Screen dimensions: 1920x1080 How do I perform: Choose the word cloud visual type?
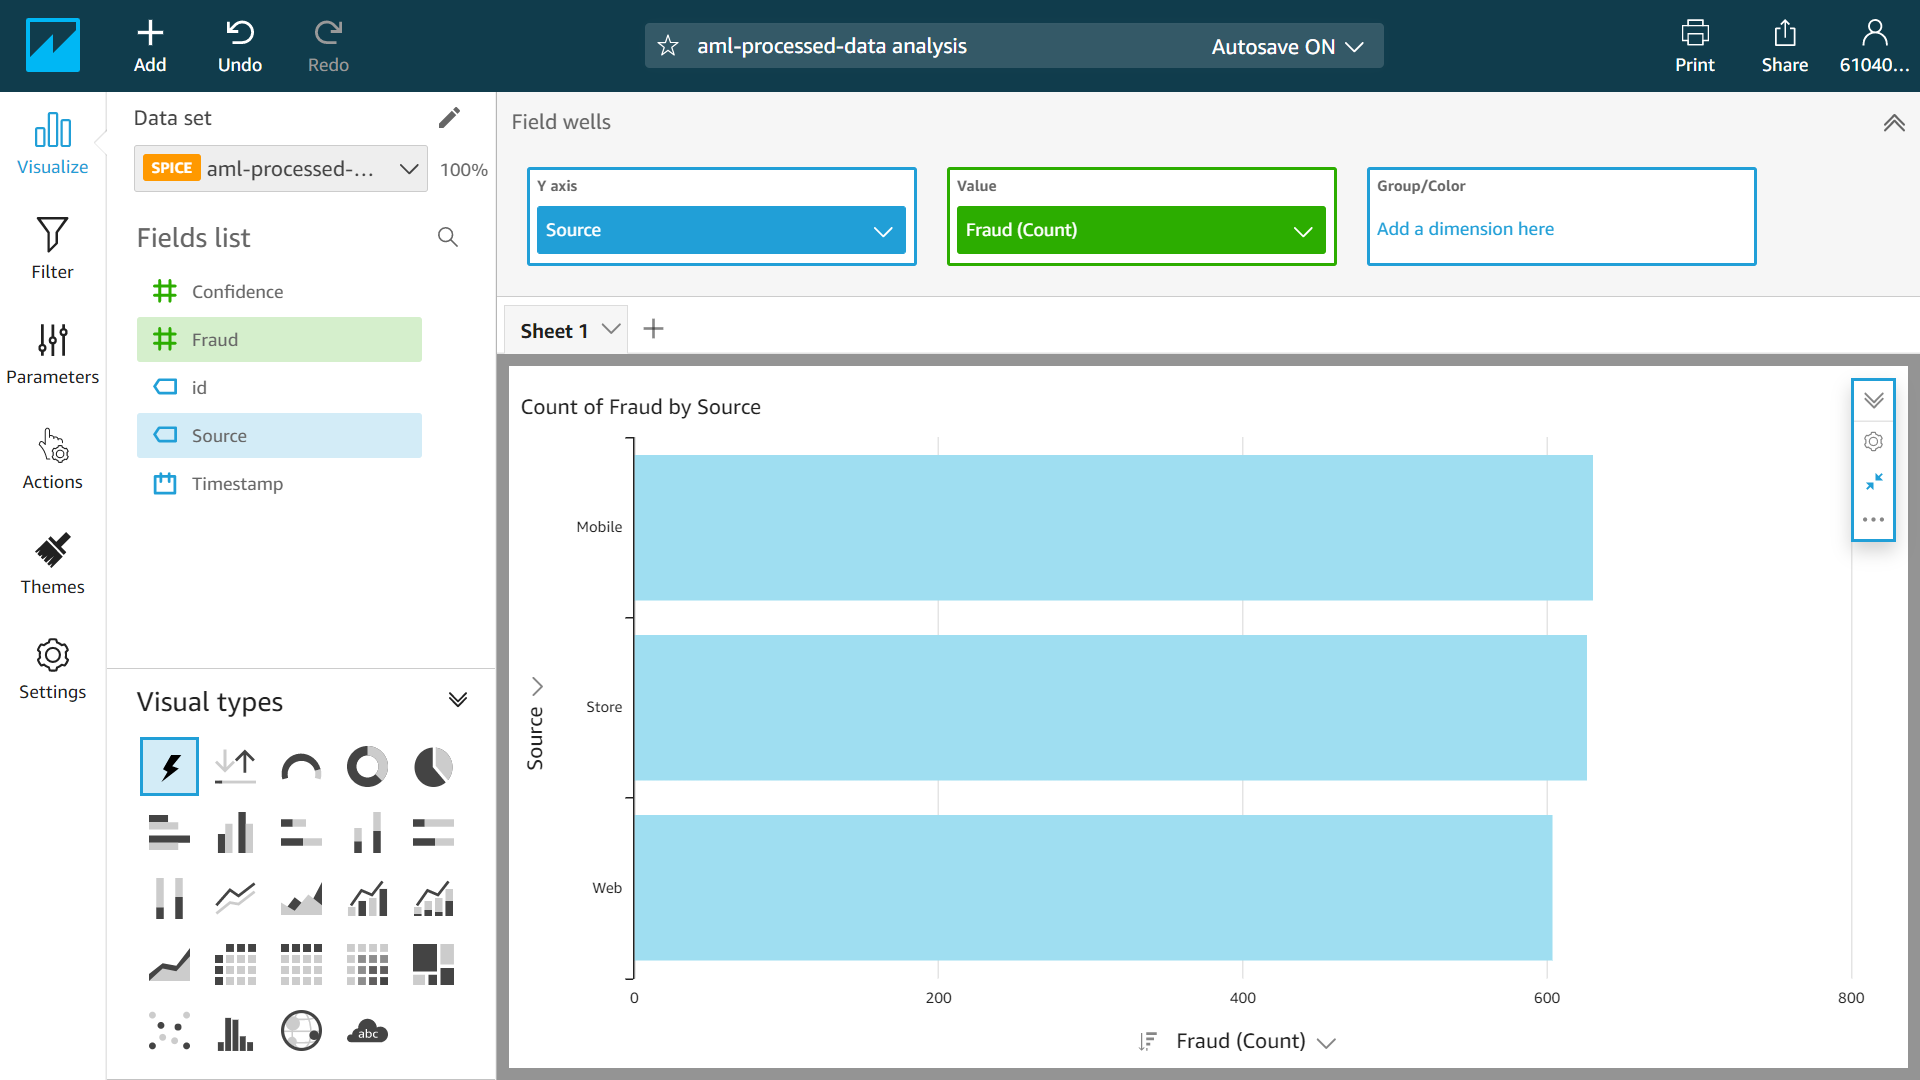(x=367, y=1031)
